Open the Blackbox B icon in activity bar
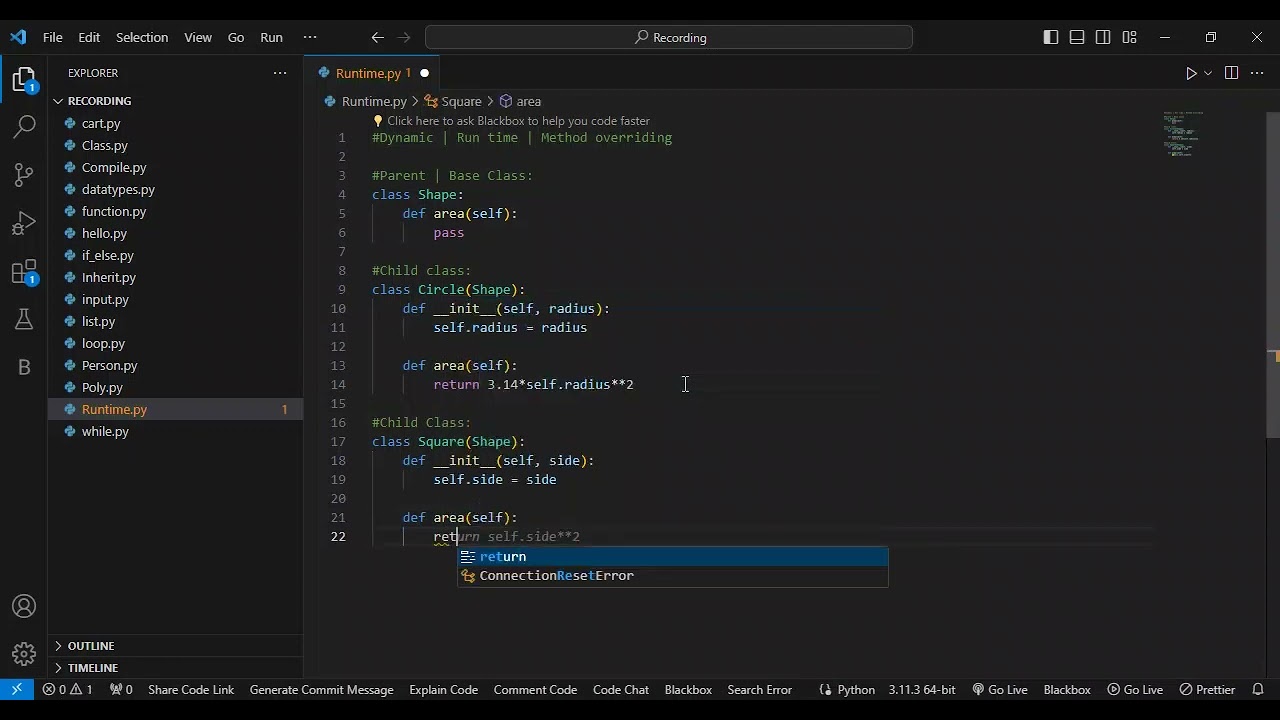 [24, 367]
